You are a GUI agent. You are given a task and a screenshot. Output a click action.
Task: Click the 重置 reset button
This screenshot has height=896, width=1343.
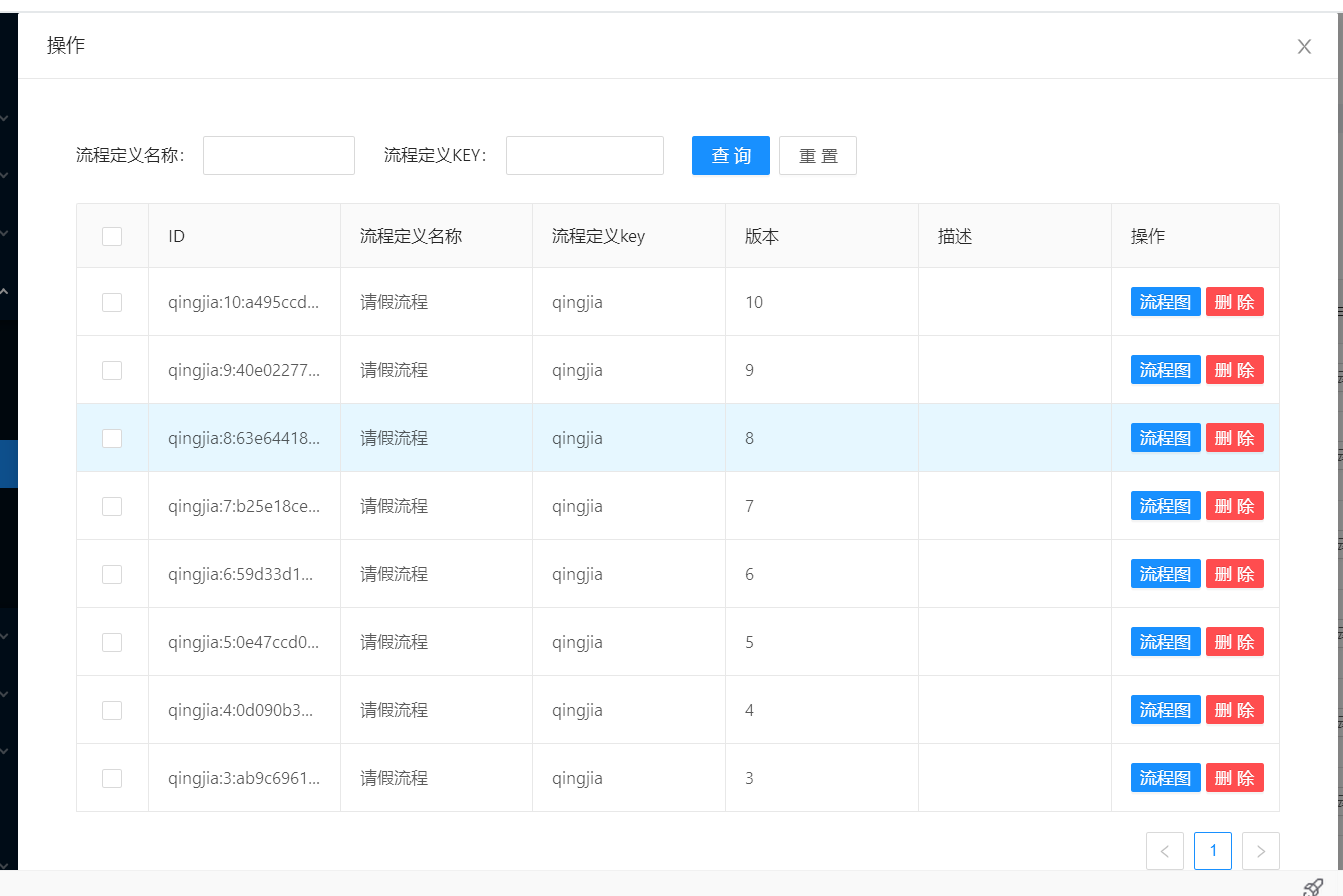coord(818,155)
